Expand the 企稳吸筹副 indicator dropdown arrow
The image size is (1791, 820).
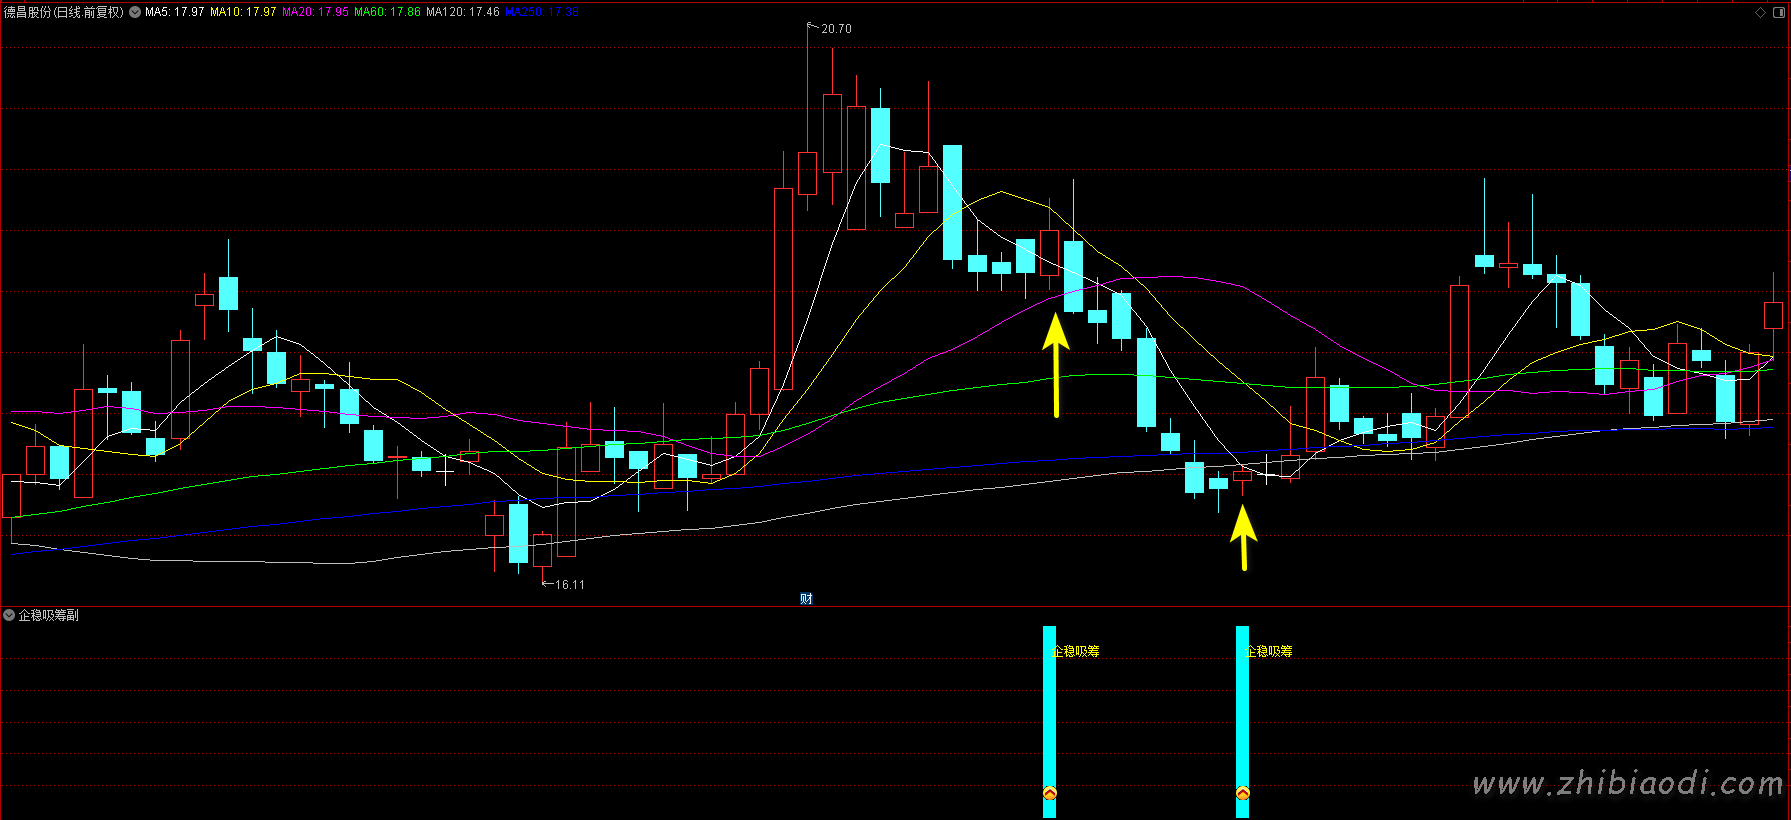point(9,615)
